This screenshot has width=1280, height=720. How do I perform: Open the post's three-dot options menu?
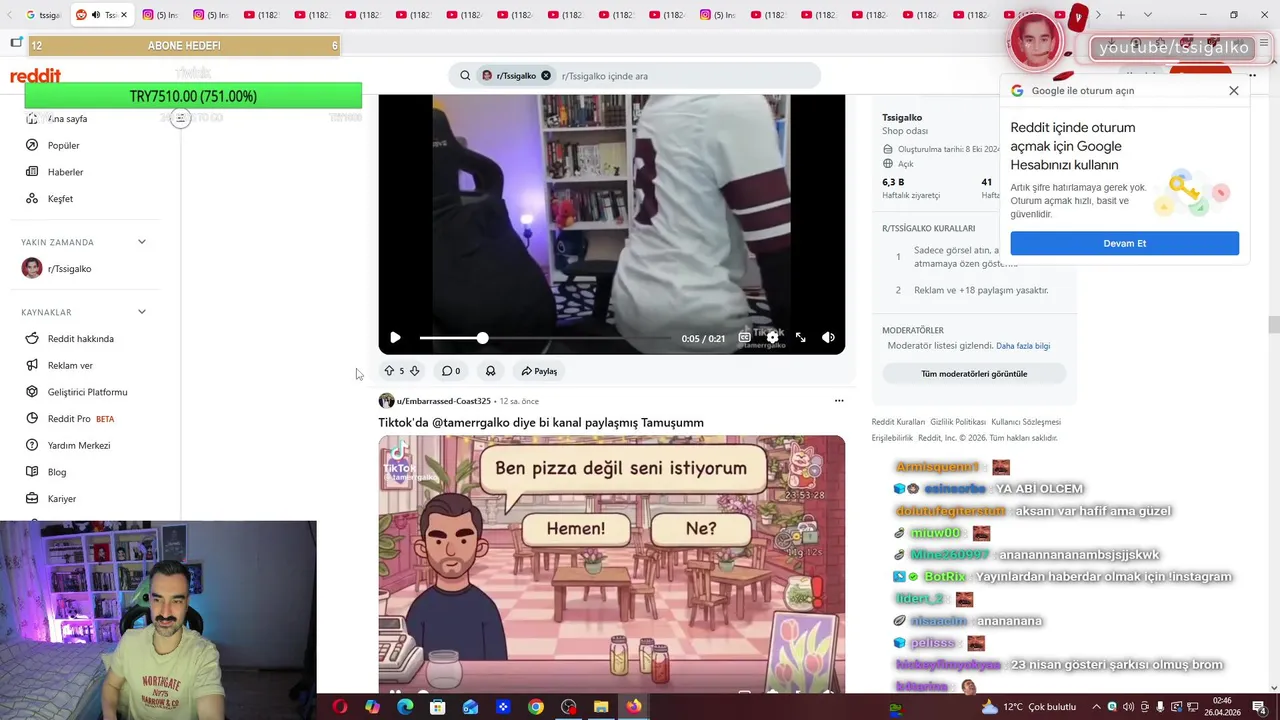[x=839, y=401]
